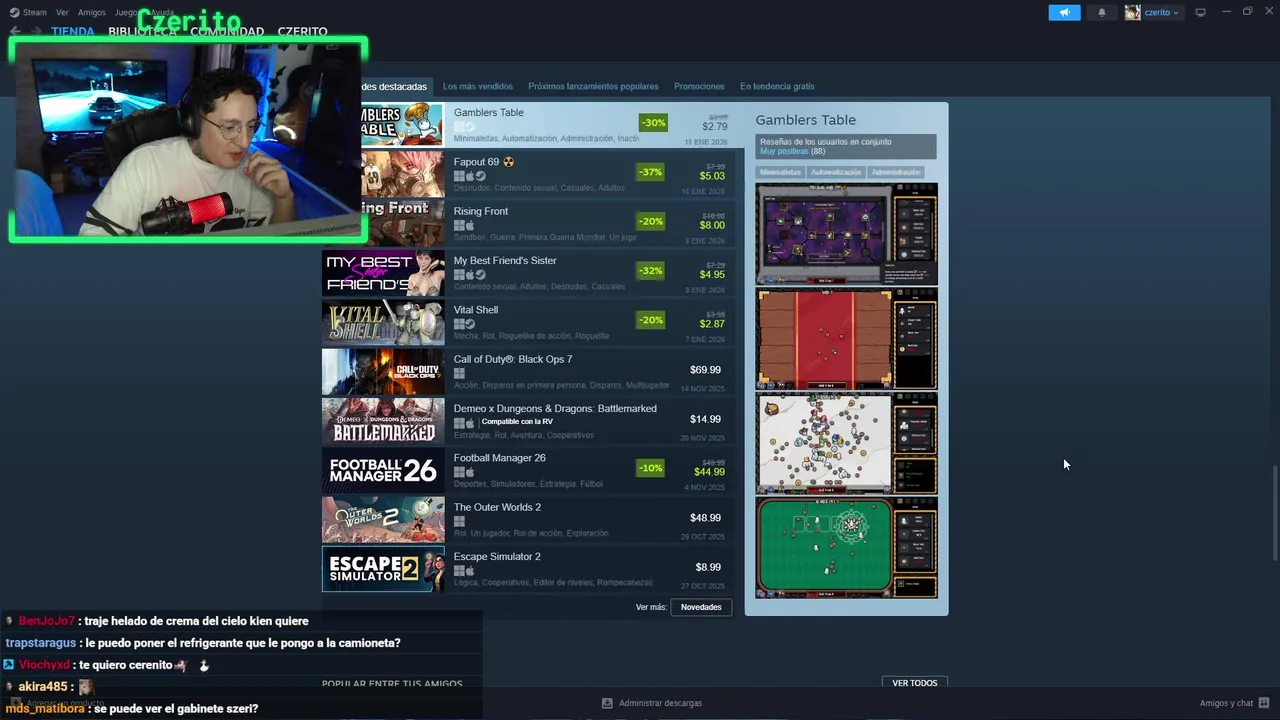Switch to Los más vendidos tab
The height and width of the screenshot is (720, 1280).
(x=478, y=86)
